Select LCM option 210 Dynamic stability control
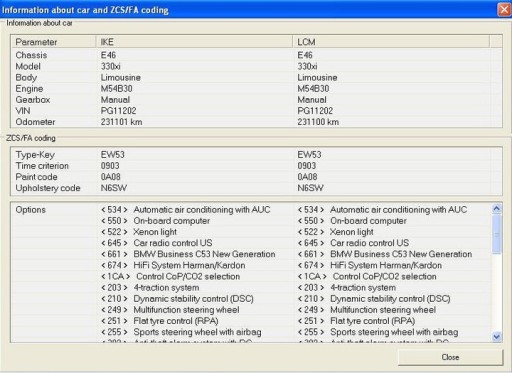 [374, 299]
